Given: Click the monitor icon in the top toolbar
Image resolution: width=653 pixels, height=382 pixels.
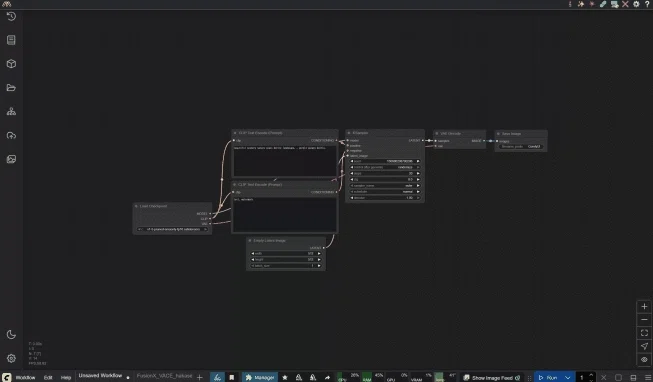Looking at the screenshot, I should [x=614, y=4].
